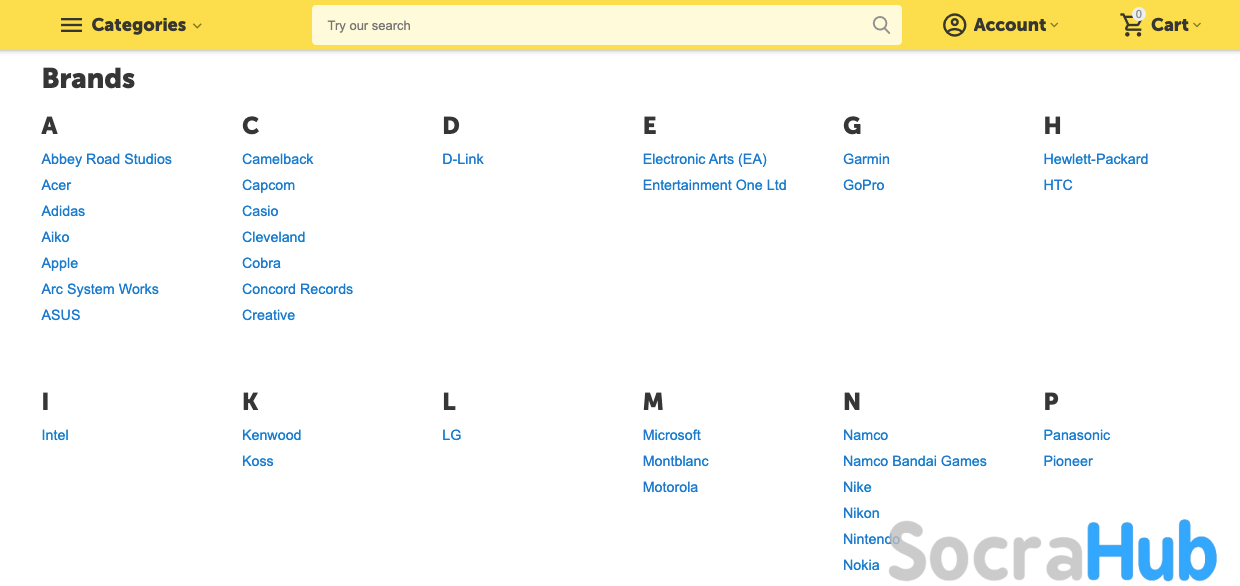
Task: Select the Panasonic brand link
Action: (1077, 435)
